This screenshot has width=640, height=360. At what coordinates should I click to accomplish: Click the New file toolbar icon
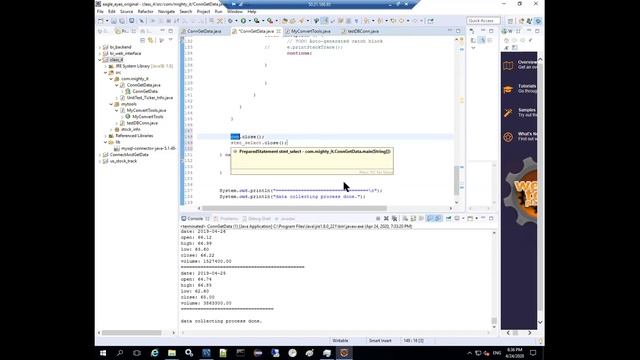tap(100, 21)
